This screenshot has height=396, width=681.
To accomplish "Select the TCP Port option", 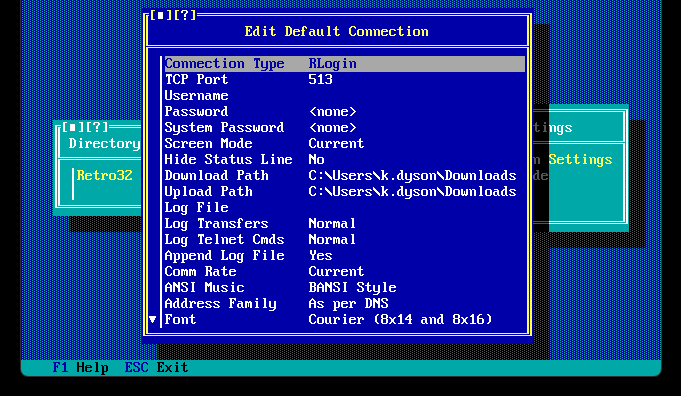I will click(x=345, y=79).
